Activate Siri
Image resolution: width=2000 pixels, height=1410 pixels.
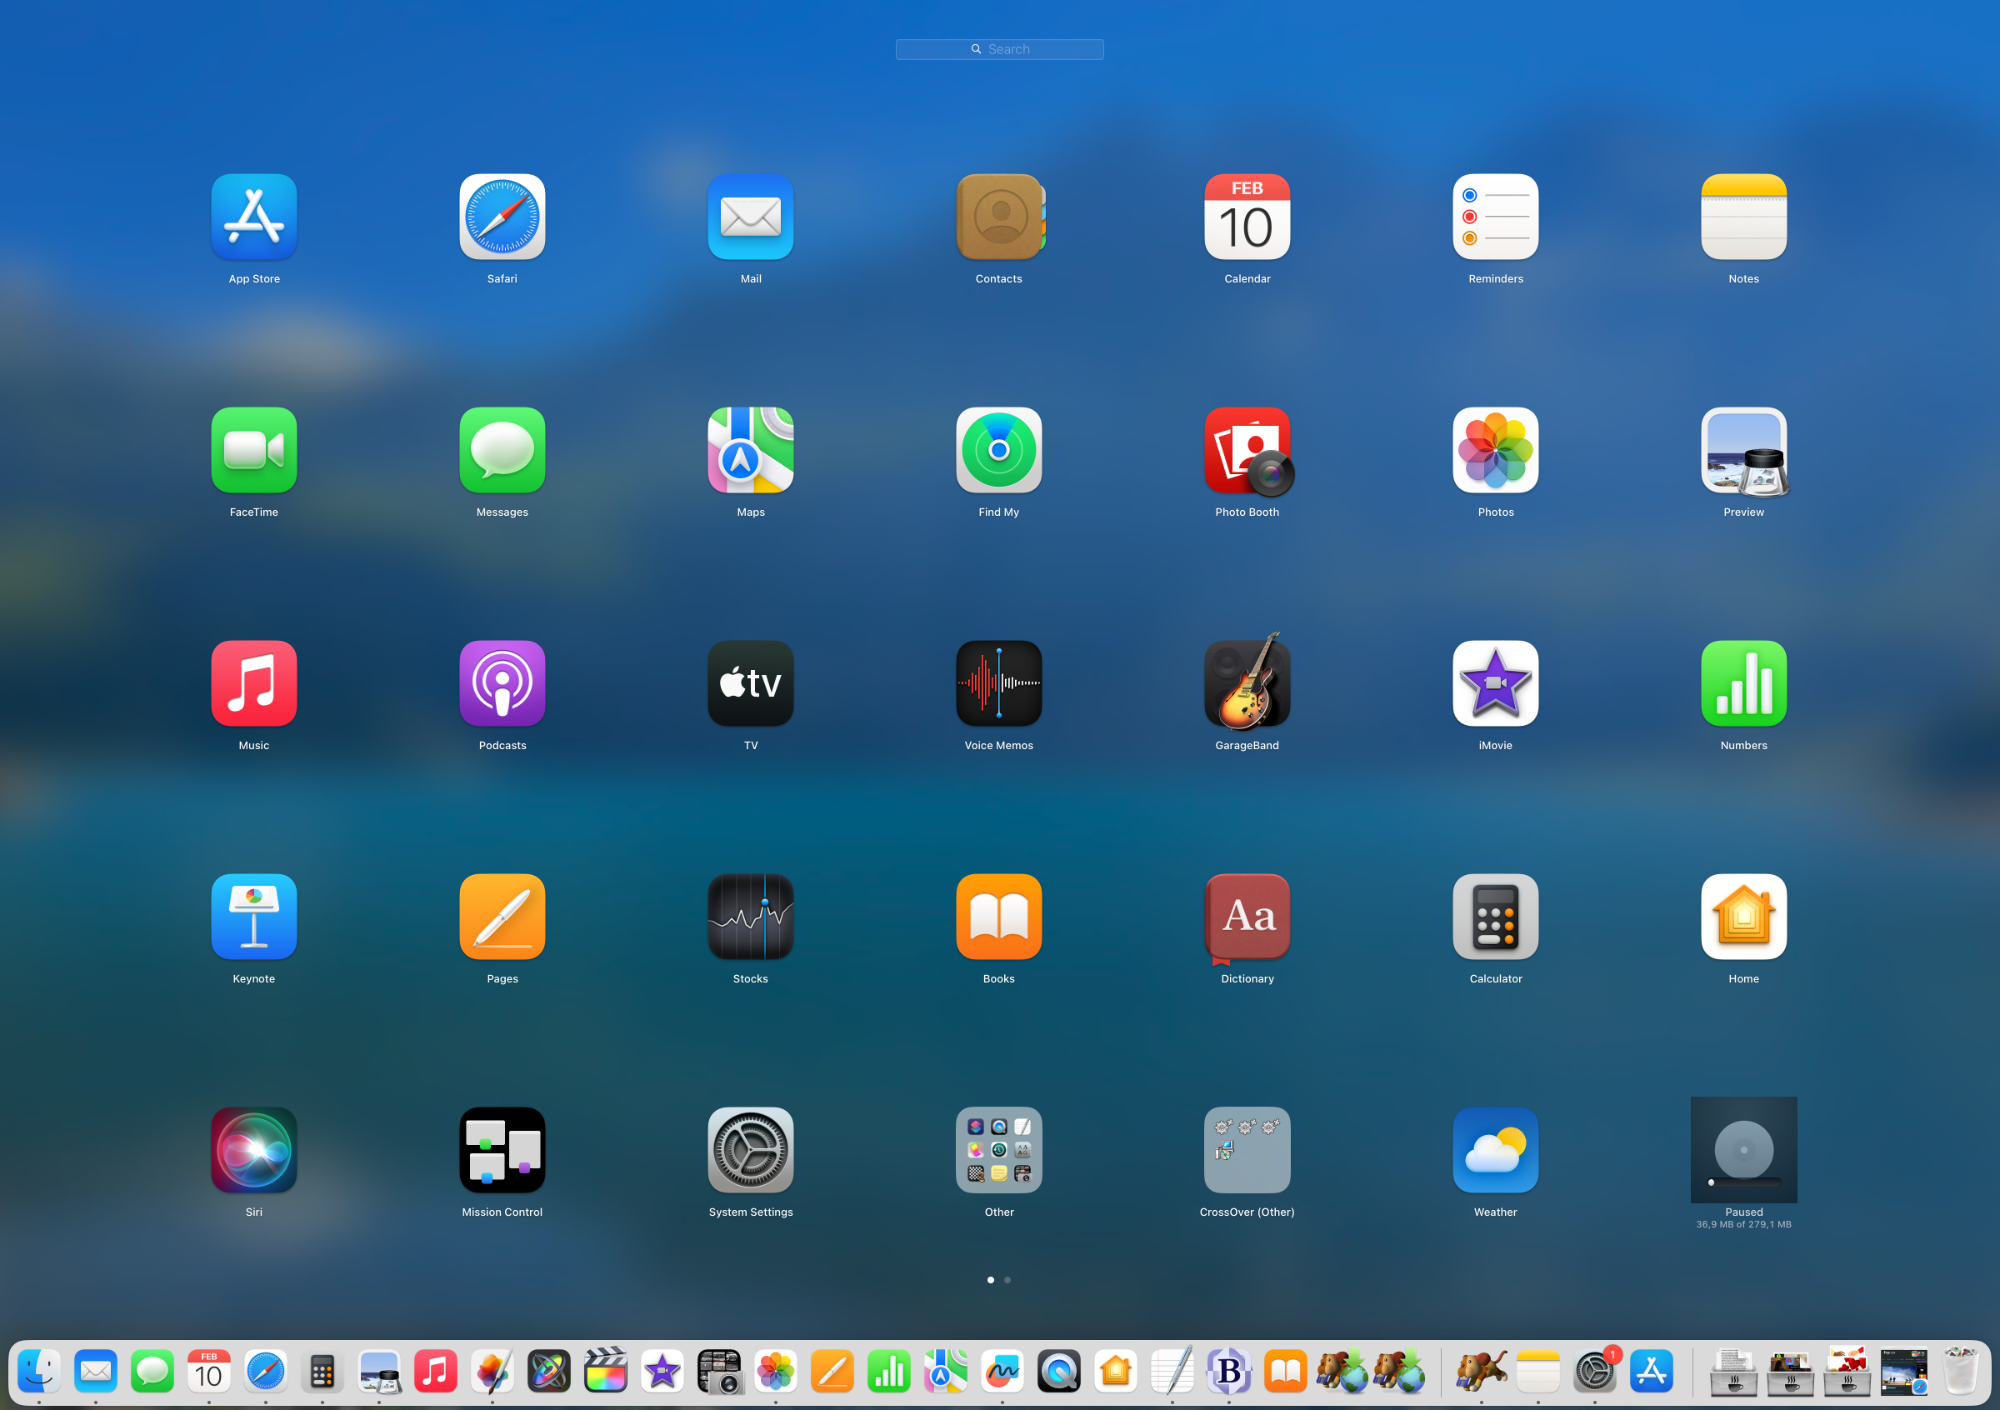(x=254, y=1150)
